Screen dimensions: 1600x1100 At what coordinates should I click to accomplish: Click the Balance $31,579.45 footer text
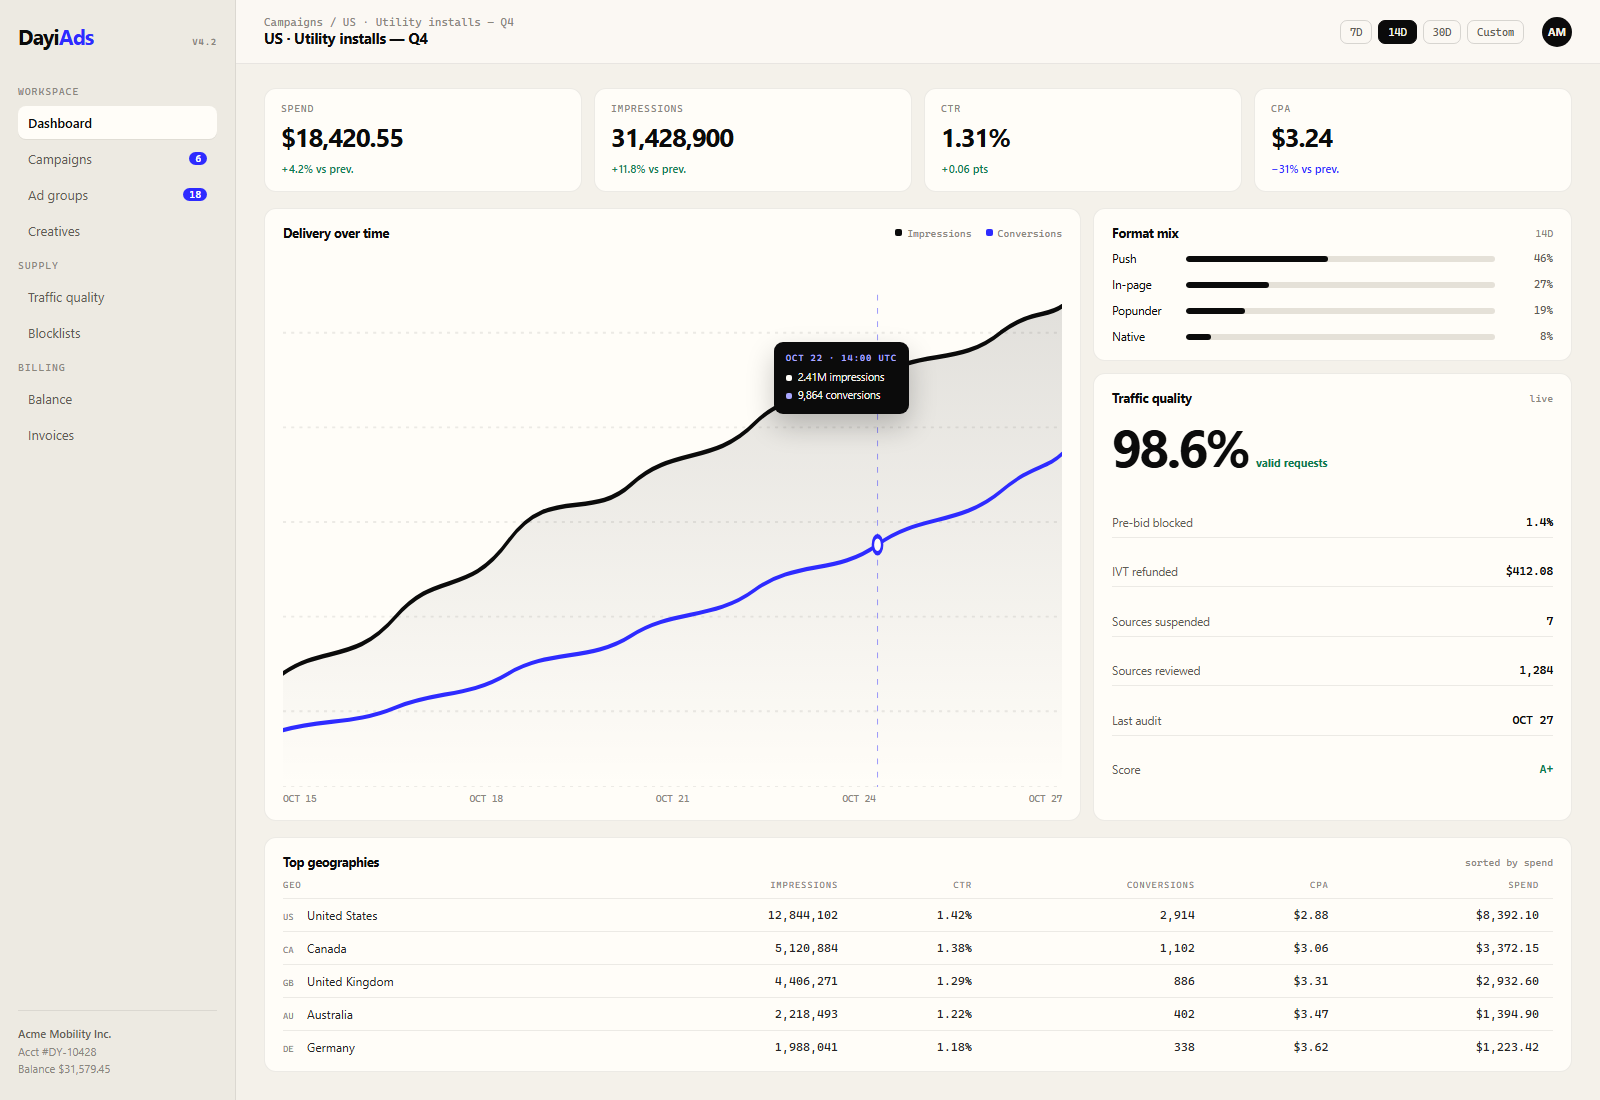coord(64,1069)
